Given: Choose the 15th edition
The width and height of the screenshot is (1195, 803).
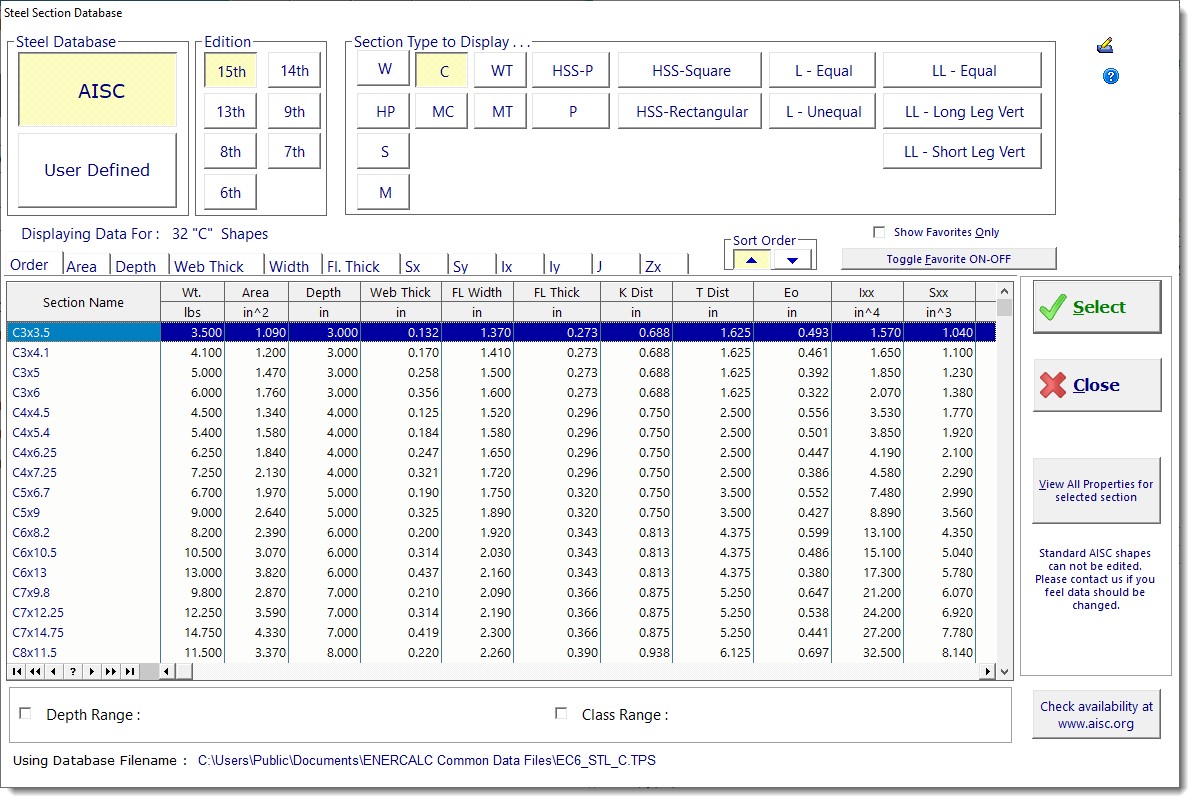Looking at the screenshot, I should (231, 71).
